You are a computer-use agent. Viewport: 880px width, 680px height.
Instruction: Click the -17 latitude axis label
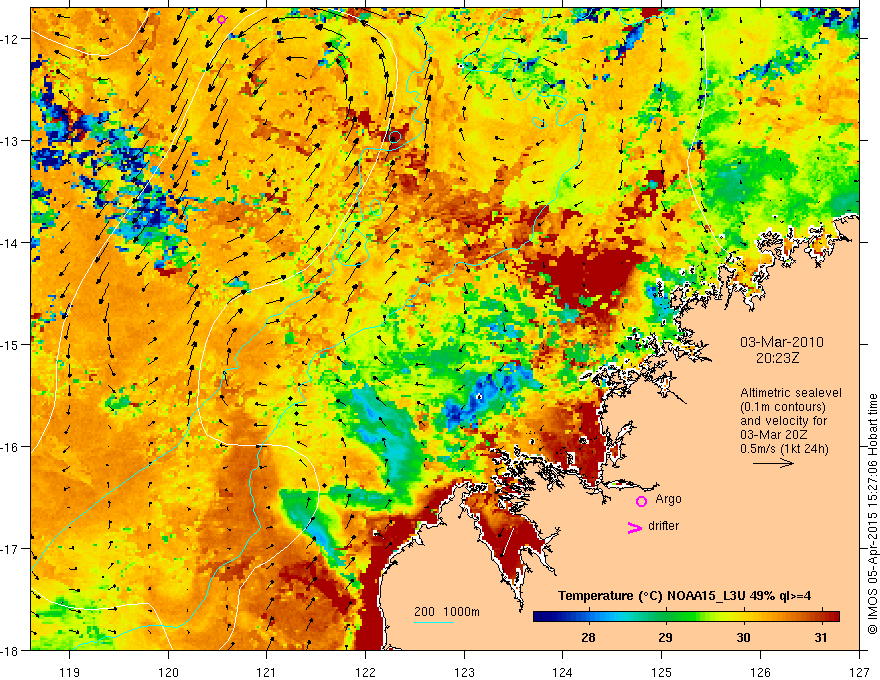(x=11, y=549)
